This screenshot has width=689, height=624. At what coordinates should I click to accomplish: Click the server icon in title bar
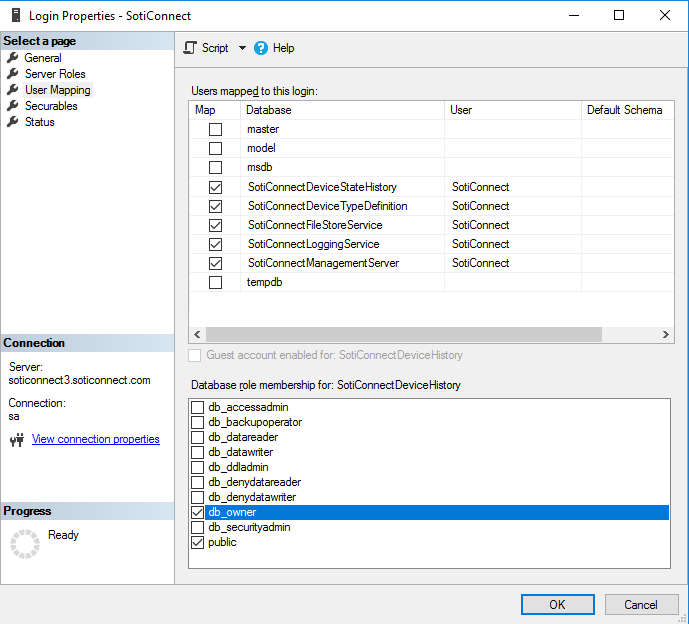tap(16, 15)
